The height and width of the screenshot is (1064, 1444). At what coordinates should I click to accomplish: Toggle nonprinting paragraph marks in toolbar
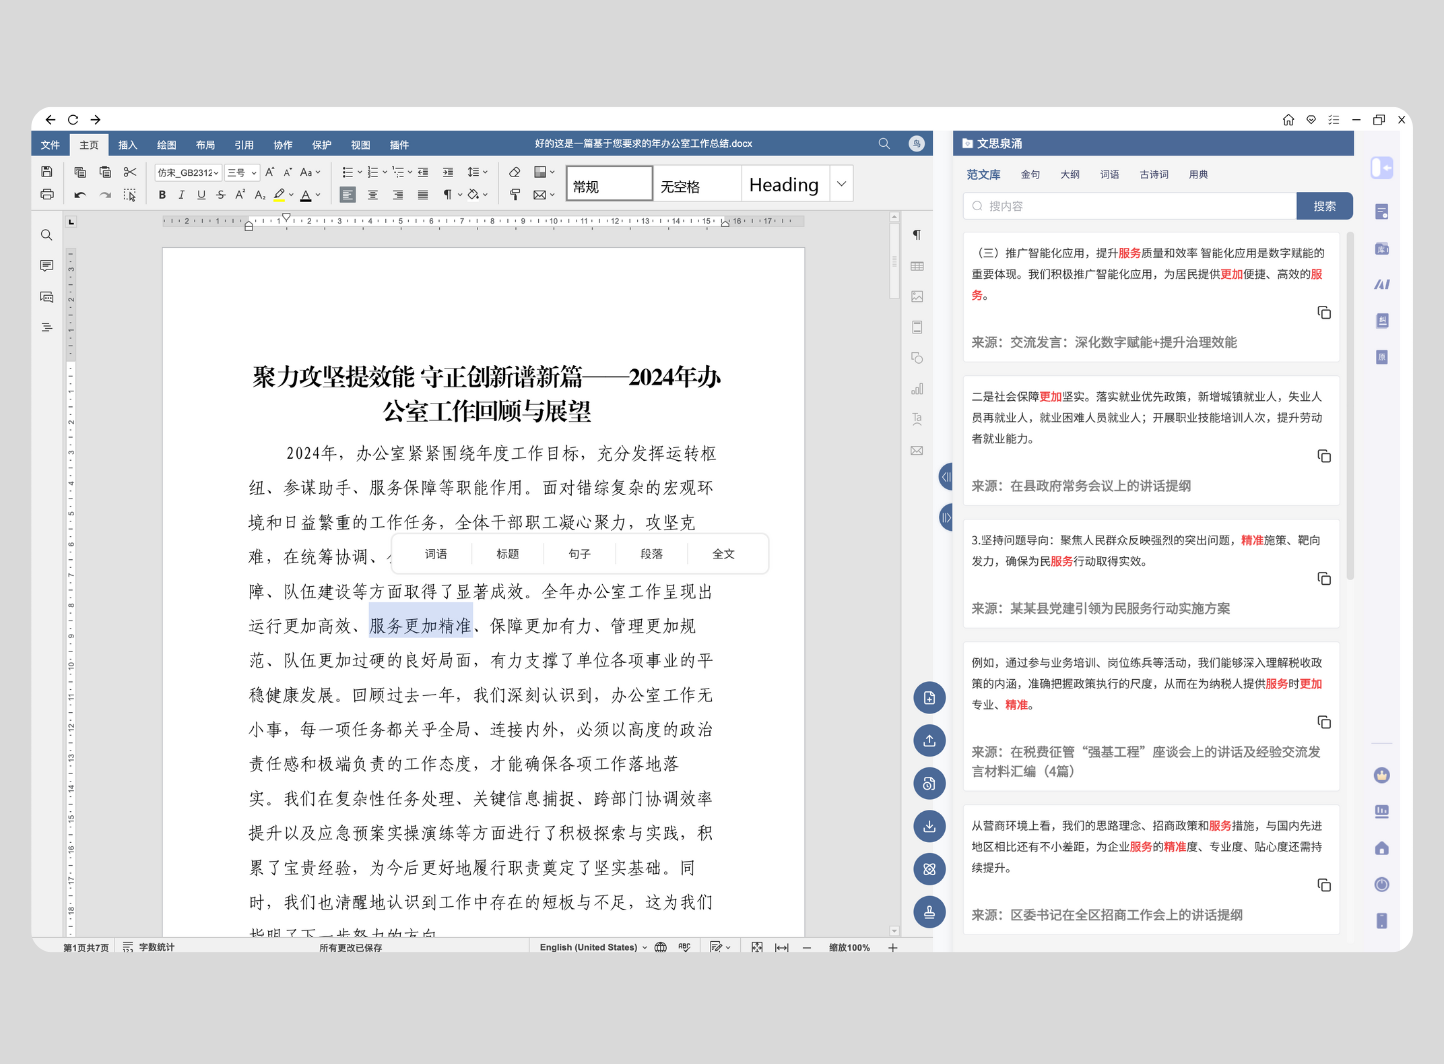click(449, 195)
